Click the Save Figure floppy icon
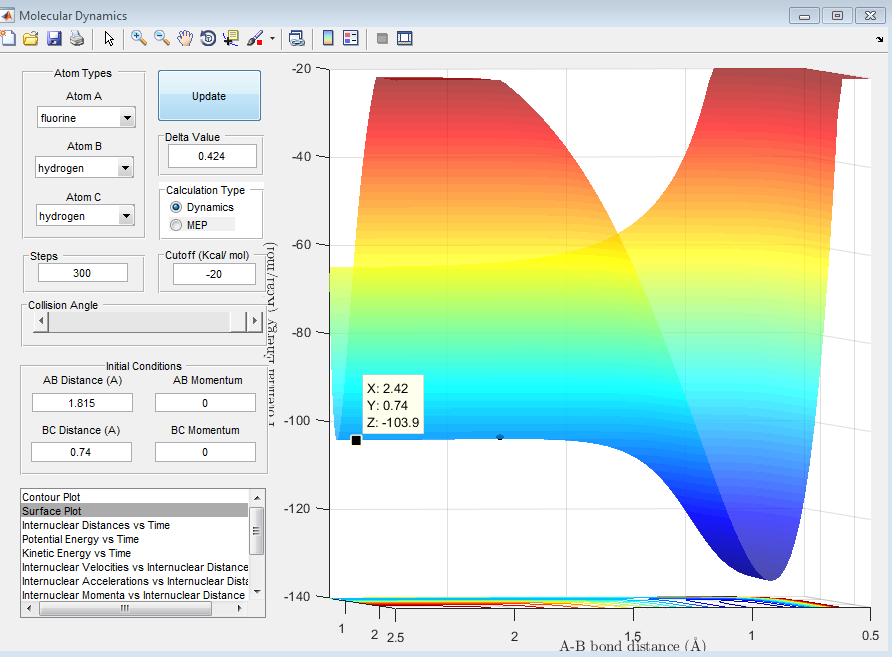The image size is (892, 657). 54,39
